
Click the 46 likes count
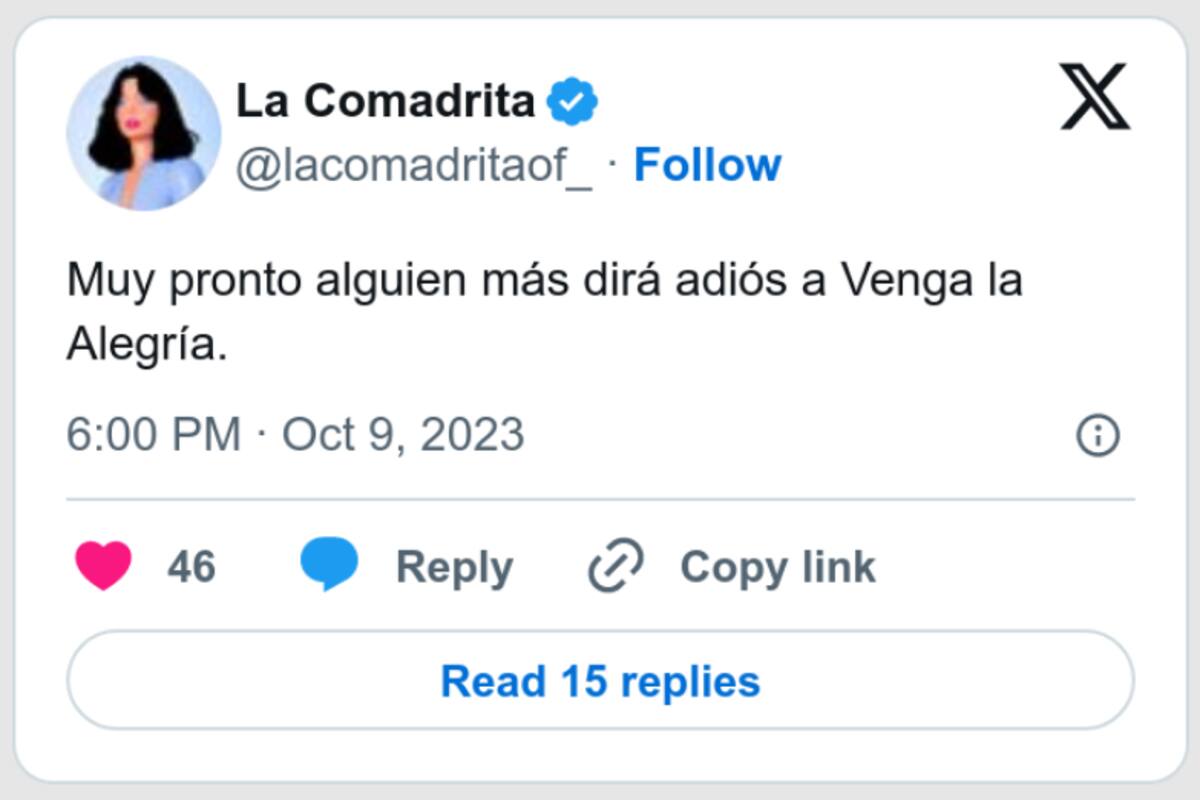tap(191, 567)
